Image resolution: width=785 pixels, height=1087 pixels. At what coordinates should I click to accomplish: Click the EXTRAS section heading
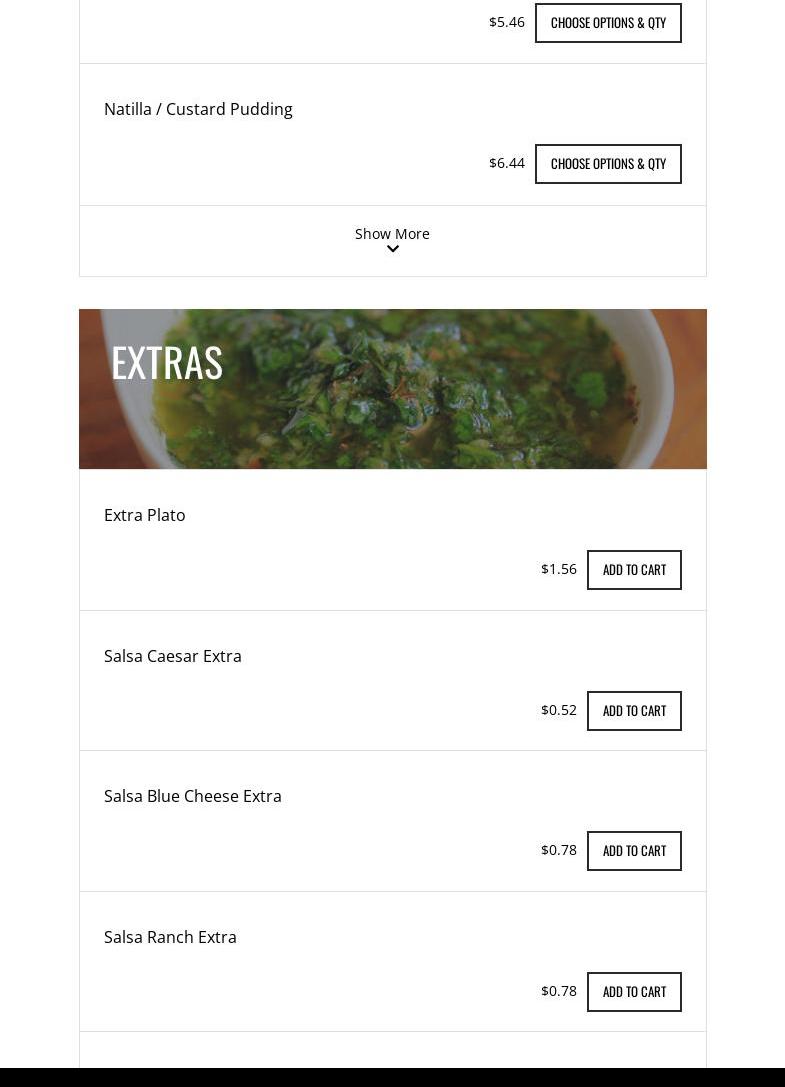pyautogui.click(x=167, y=362)
